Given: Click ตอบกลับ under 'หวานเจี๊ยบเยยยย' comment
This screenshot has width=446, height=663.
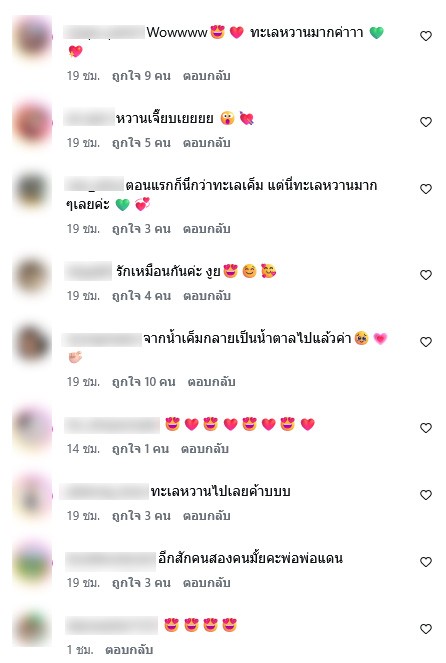Looking at the screenshot, I should click(x=207, y=143).
